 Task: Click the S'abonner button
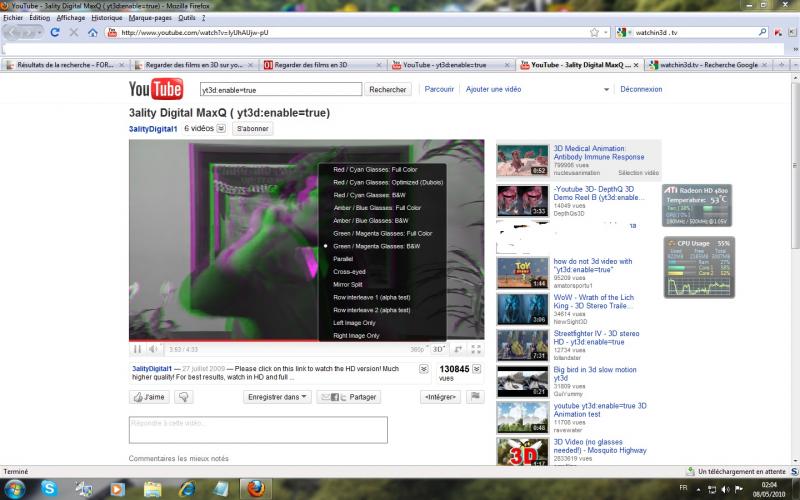tap(253, 129)
